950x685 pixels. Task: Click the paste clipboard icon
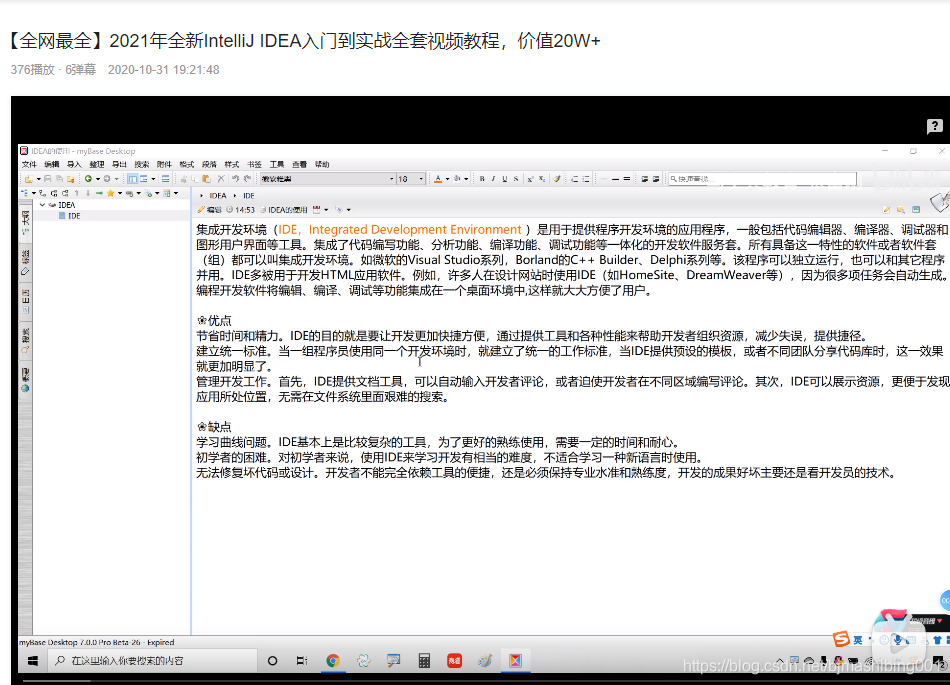point(206,179)
